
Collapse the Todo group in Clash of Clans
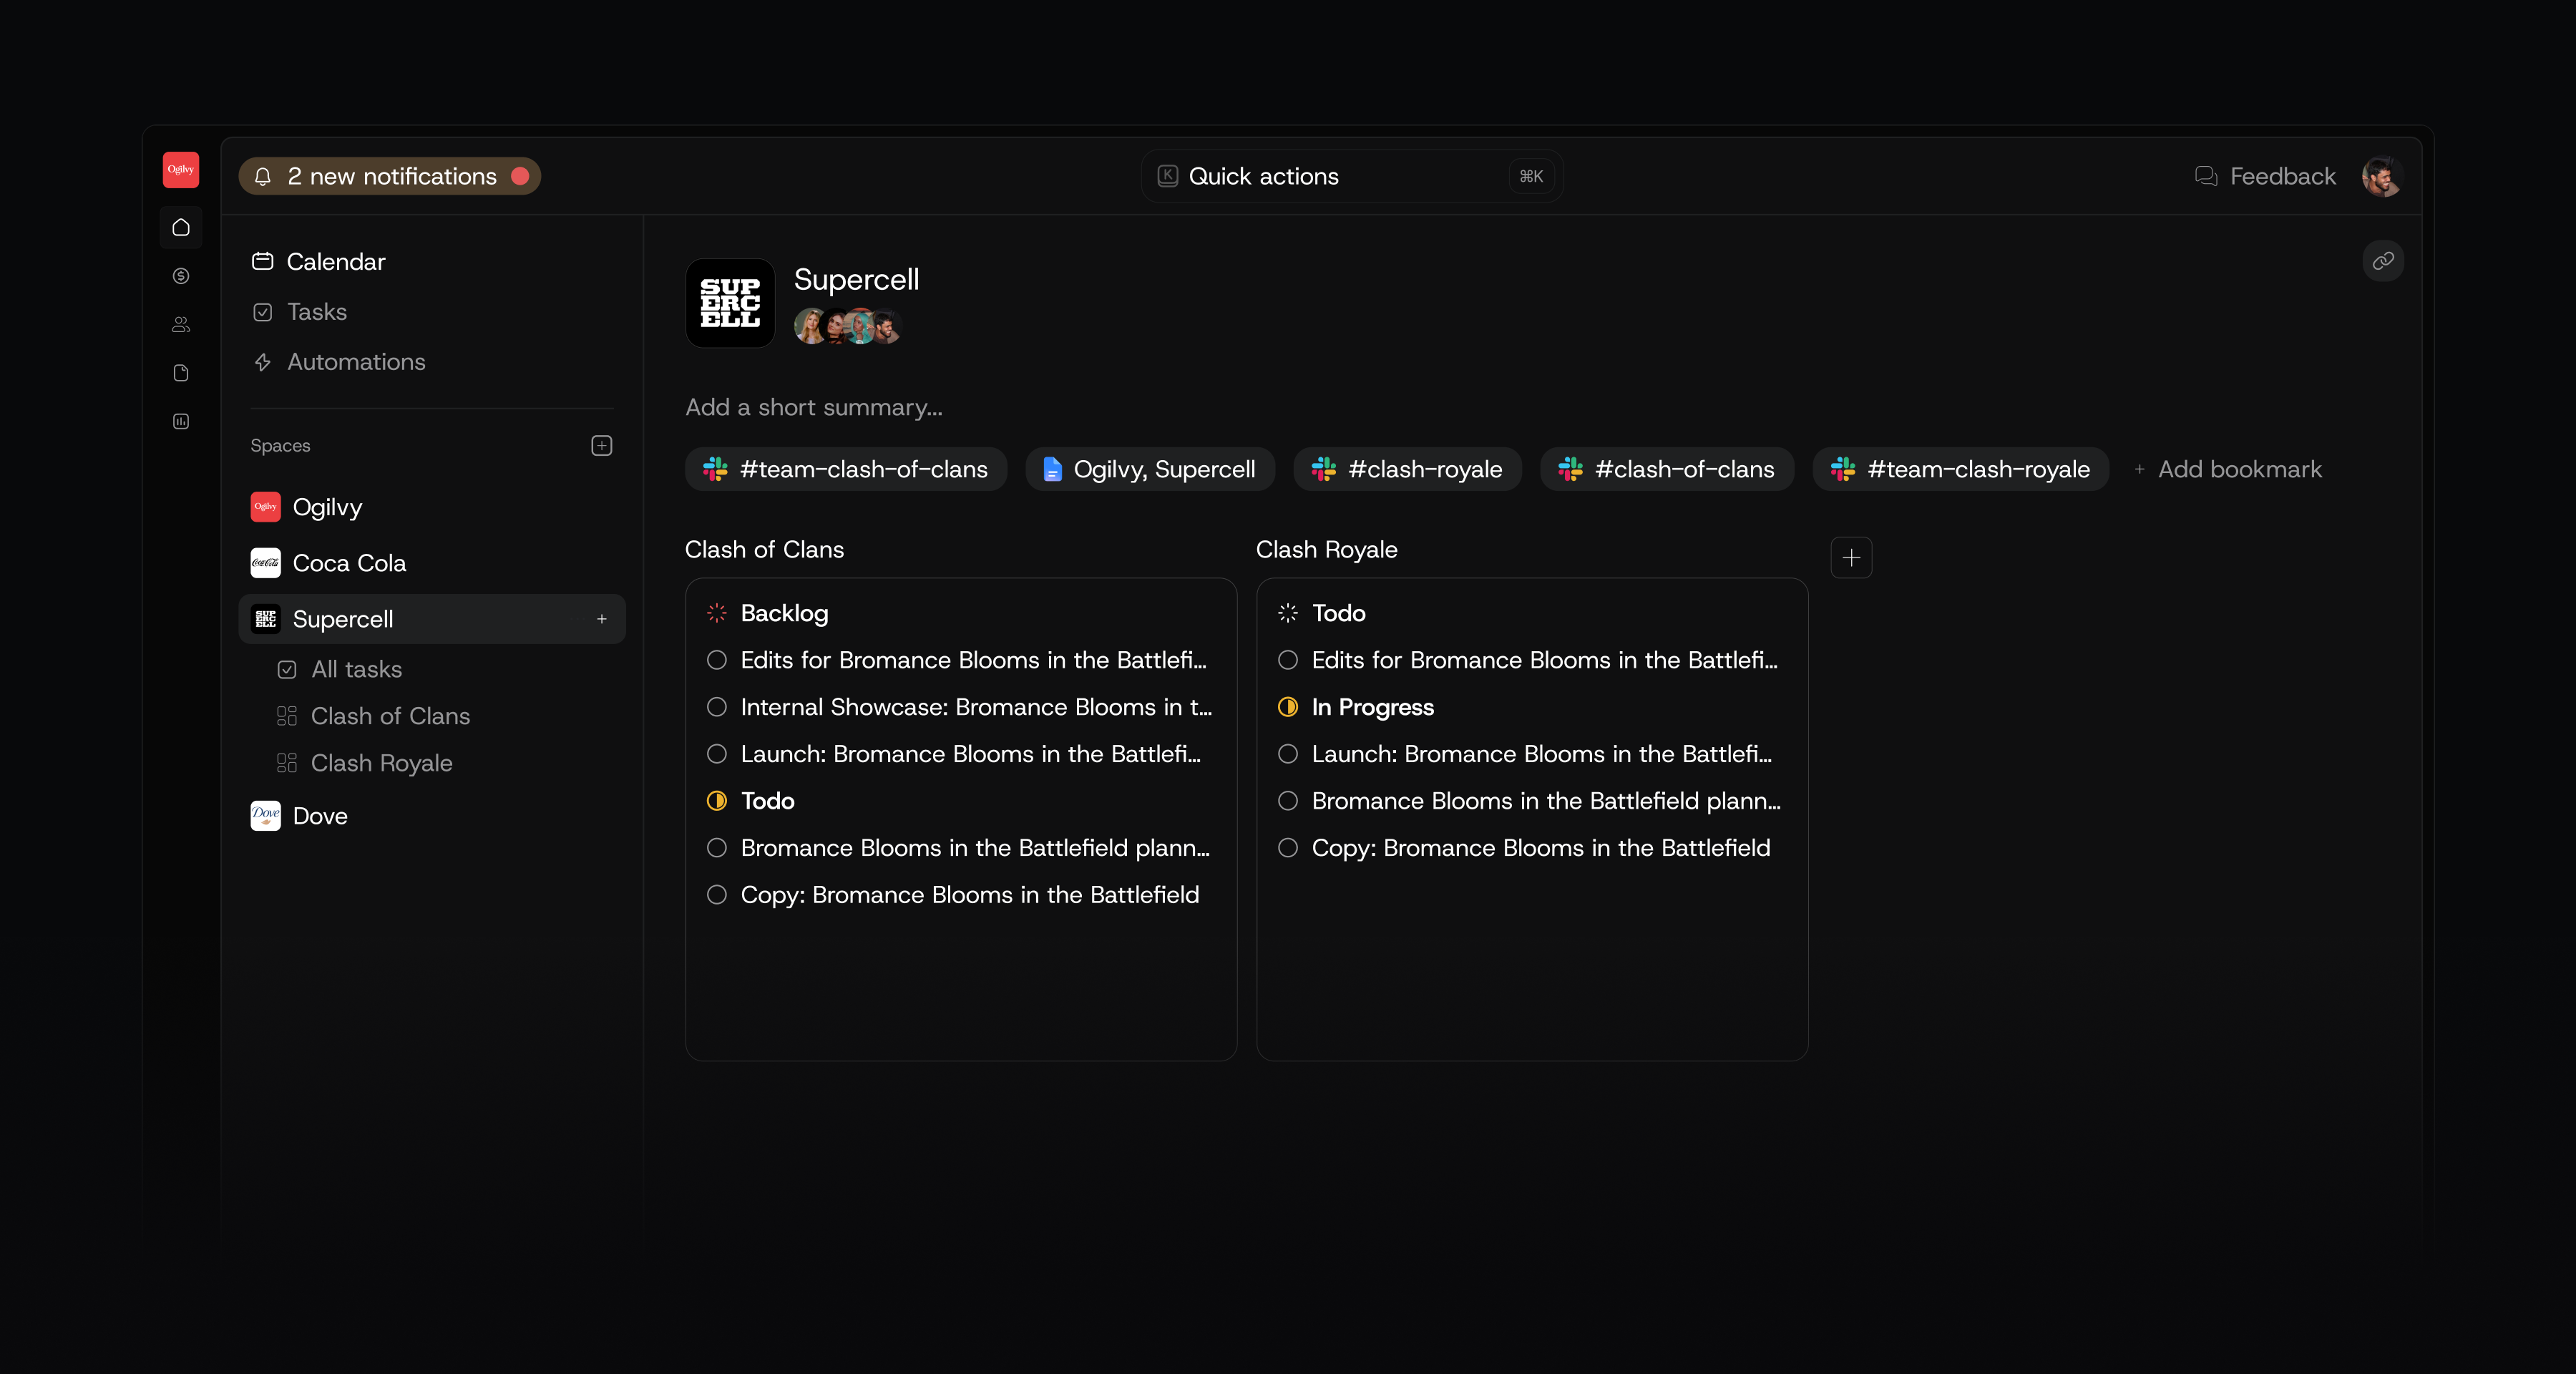768,801
